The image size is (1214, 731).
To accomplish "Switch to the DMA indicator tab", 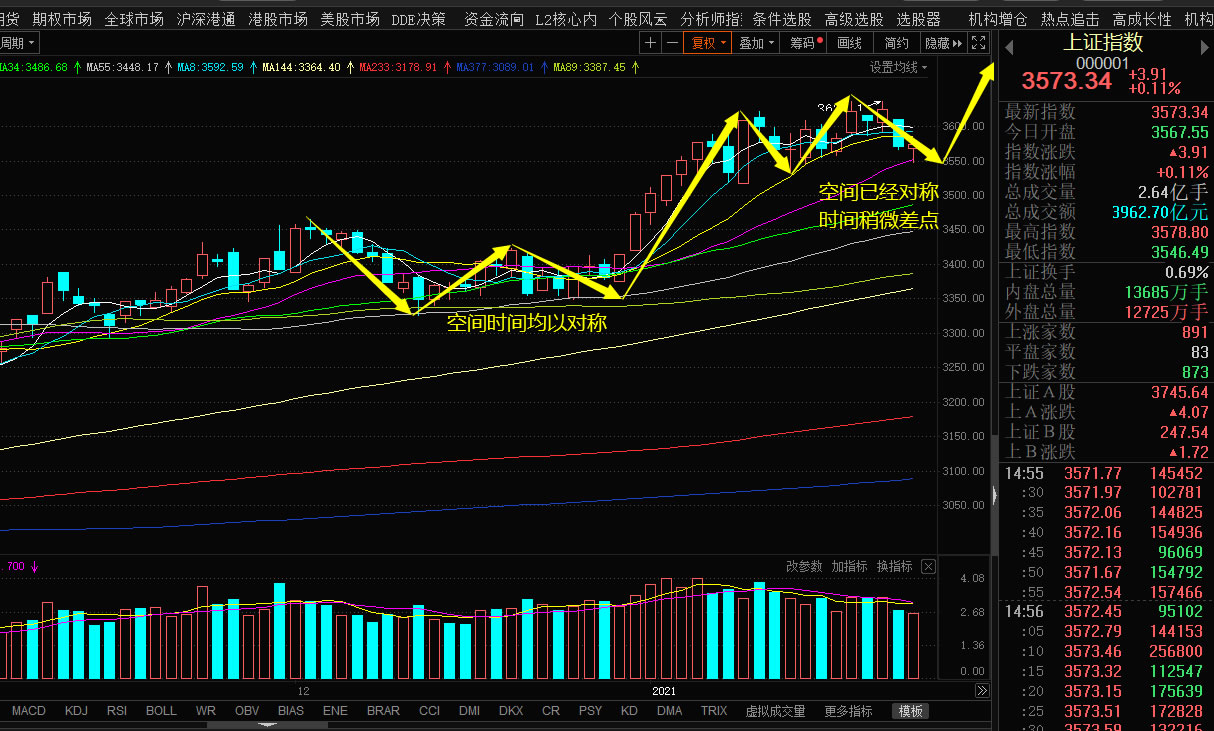I will pos(670,711).
